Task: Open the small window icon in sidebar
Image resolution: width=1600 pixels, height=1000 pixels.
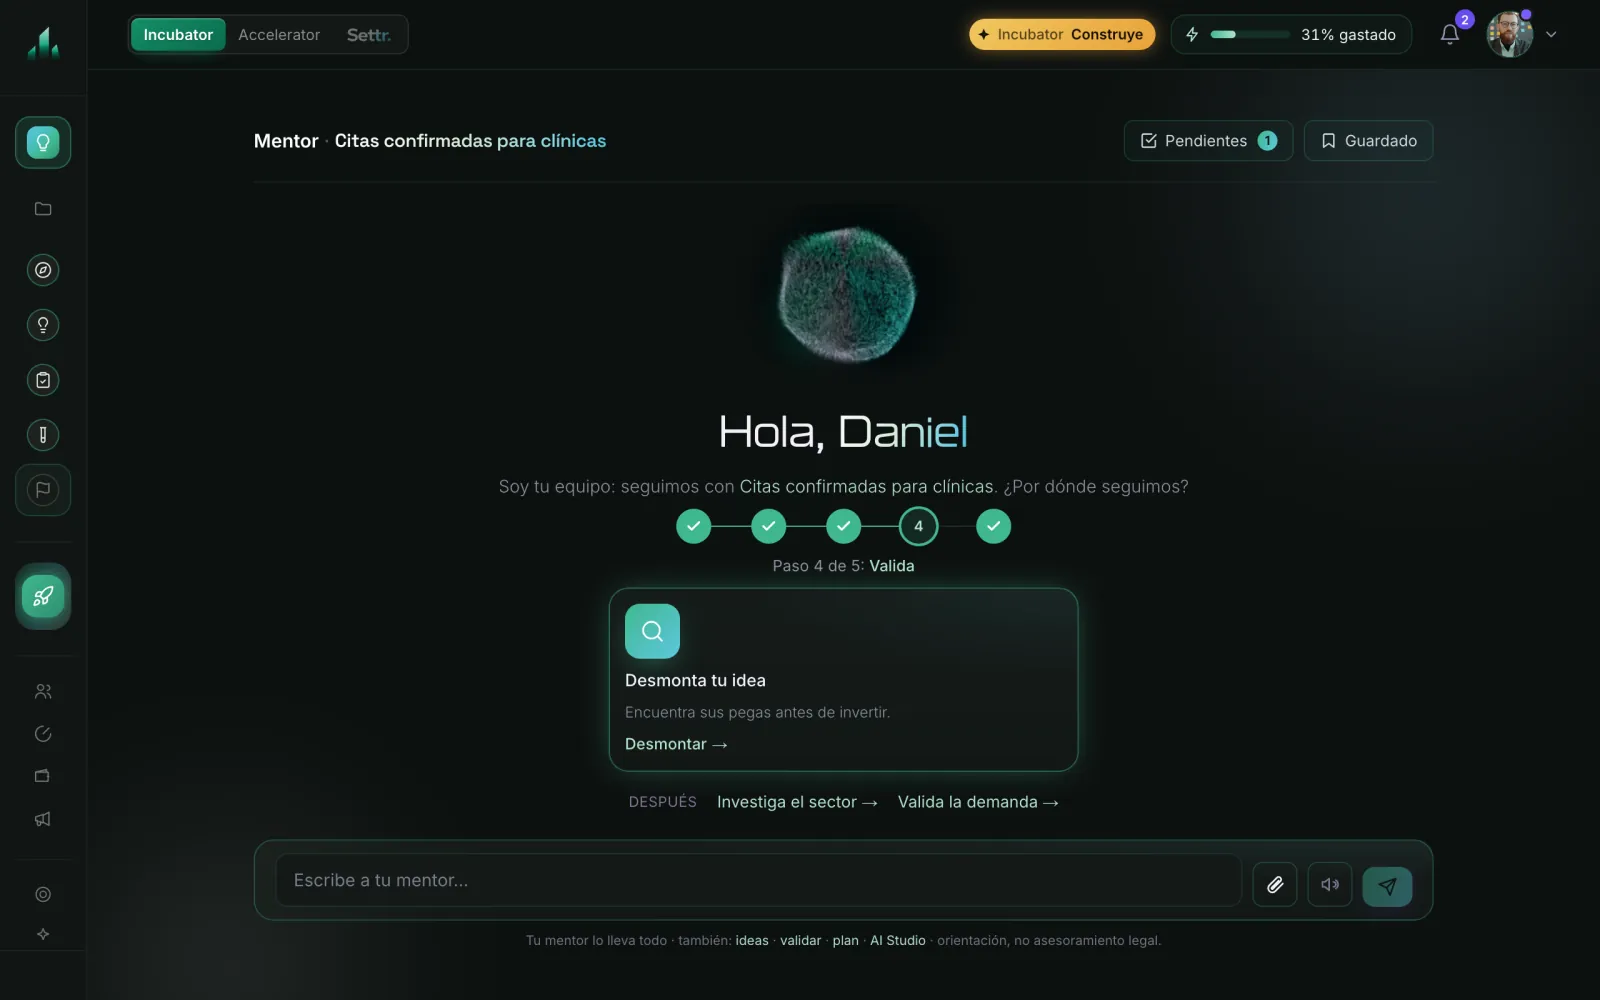Action: pos(43,776)
